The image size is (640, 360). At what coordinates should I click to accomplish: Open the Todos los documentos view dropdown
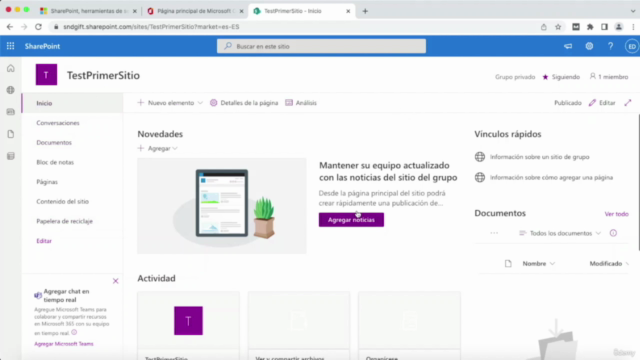[560, 233]
